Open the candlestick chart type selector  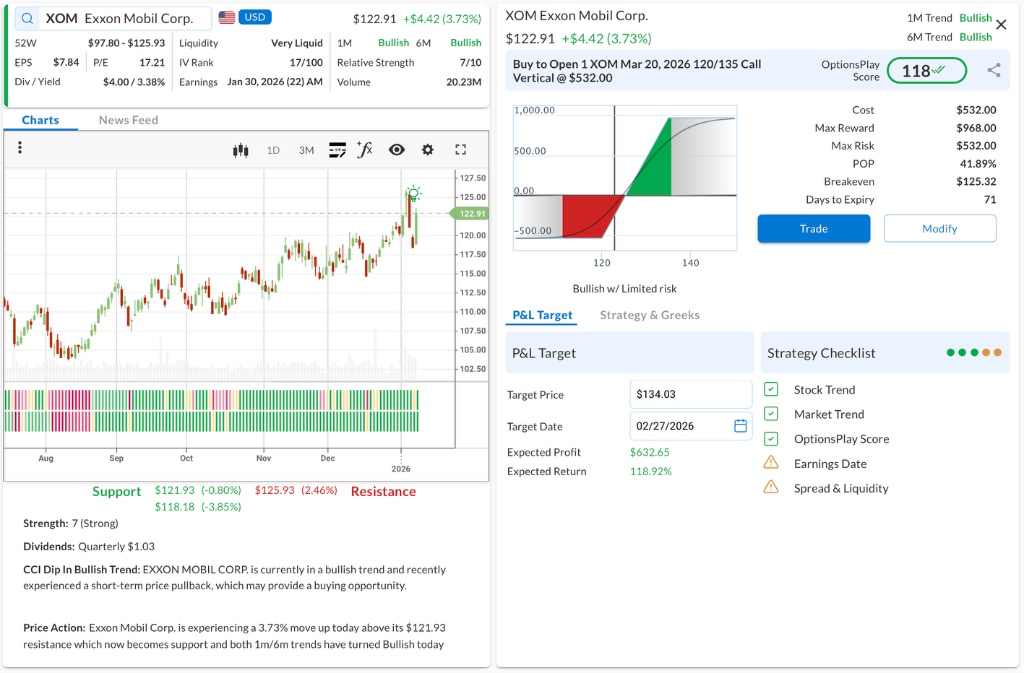[240, 150]
